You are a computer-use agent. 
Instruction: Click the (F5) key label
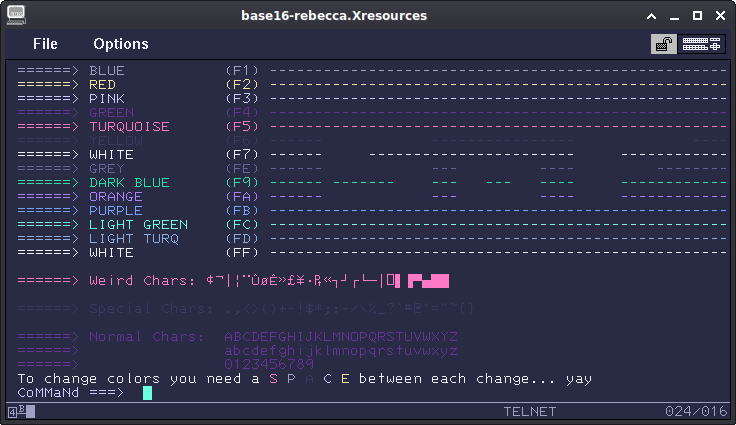[242, 127]
